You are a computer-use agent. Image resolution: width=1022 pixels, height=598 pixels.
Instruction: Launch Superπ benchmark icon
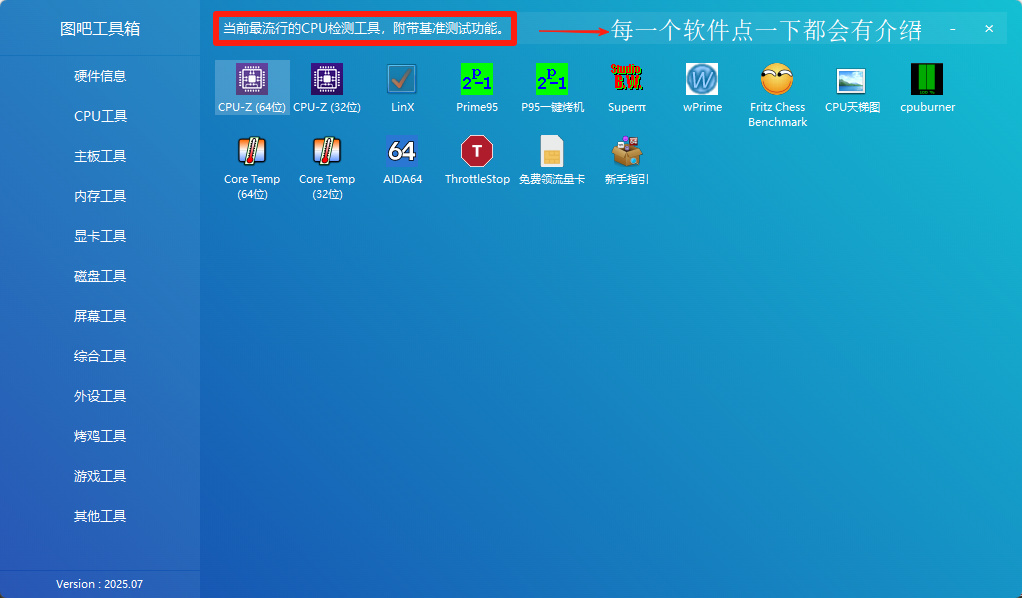(x=627, y=80)
